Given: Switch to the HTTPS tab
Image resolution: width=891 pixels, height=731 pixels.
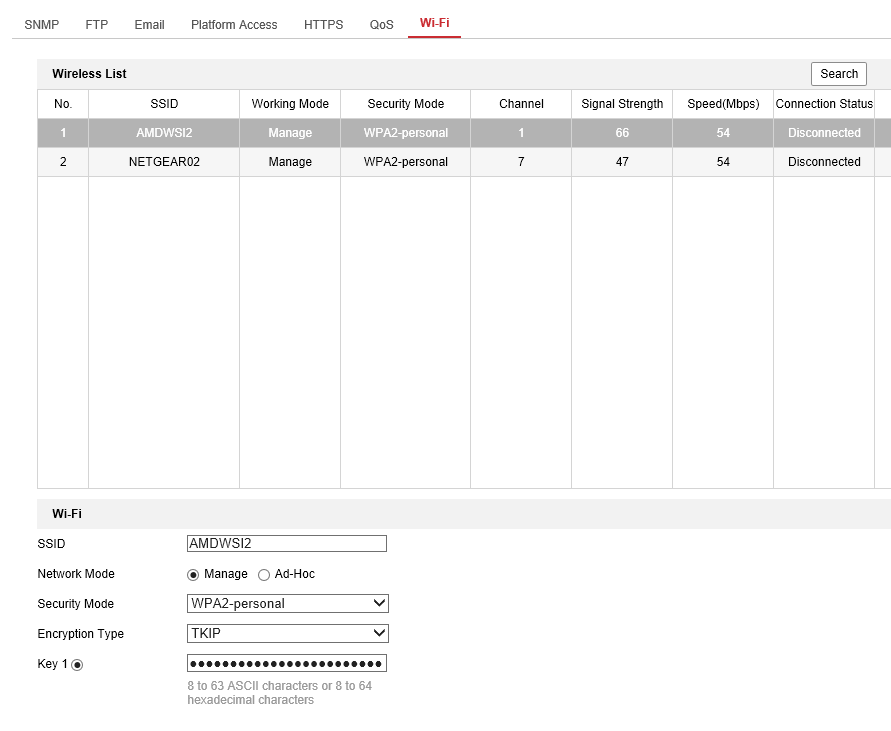Looking at the screenshot, I should (323, 24).
